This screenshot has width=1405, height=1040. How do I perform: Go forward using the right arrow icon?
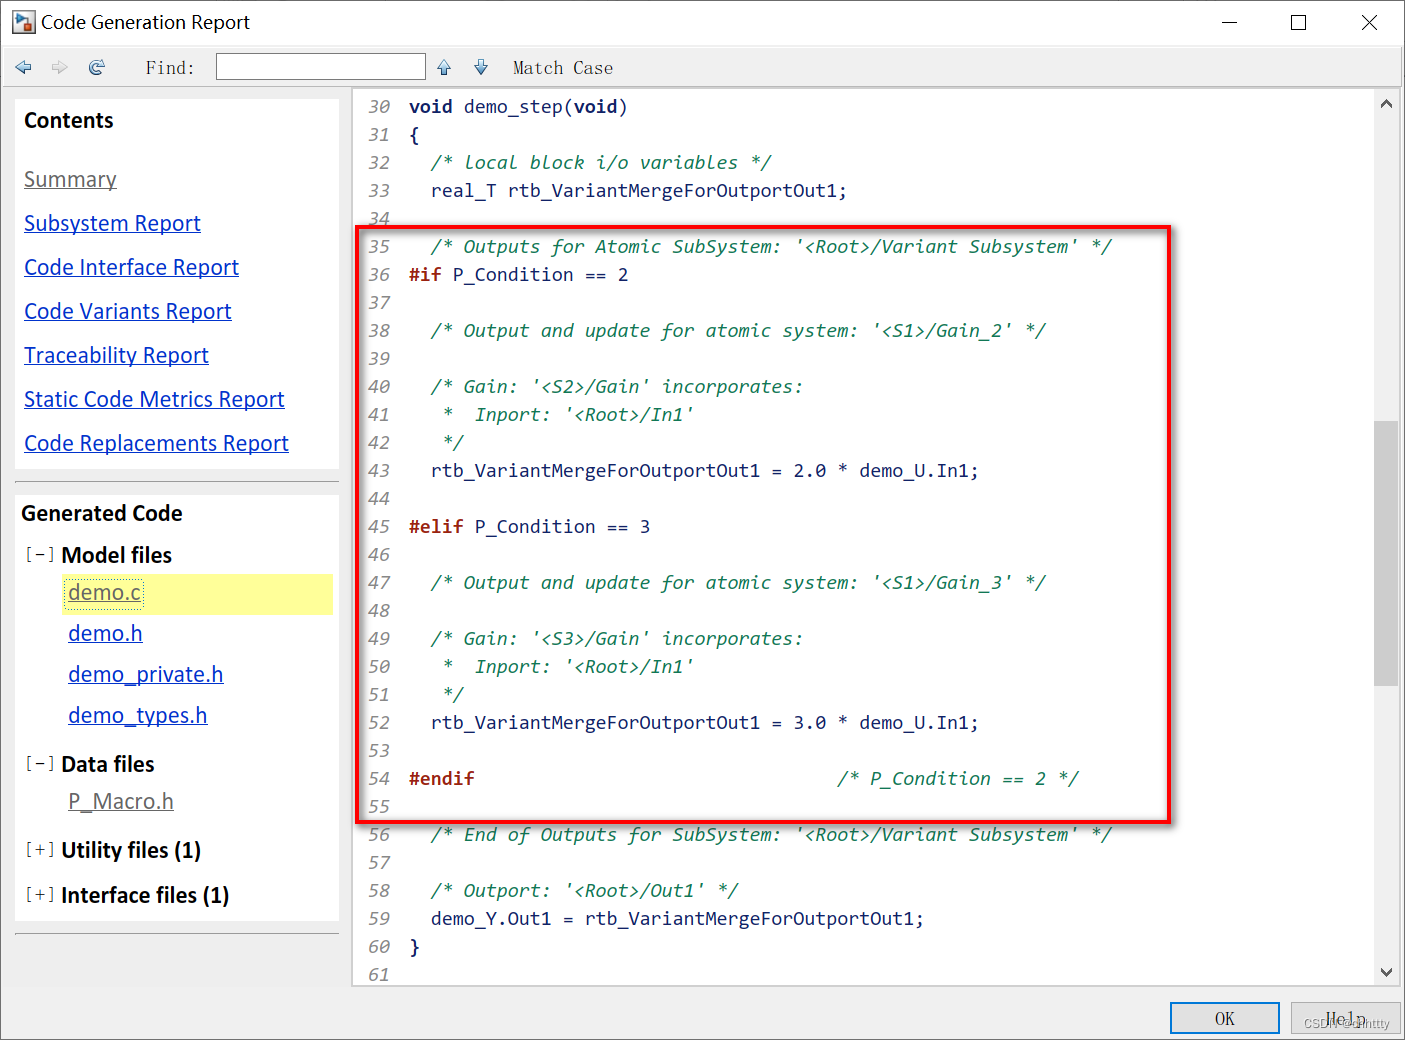(x=60, y=67)
